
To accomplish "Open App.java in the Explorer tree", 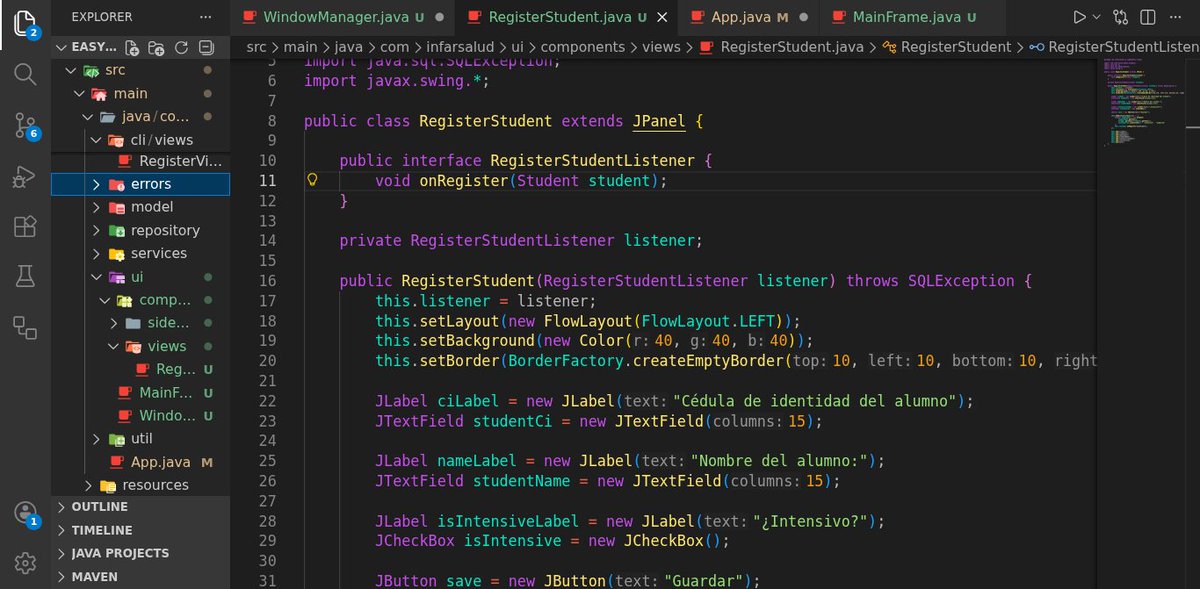I will coord(140,462).
